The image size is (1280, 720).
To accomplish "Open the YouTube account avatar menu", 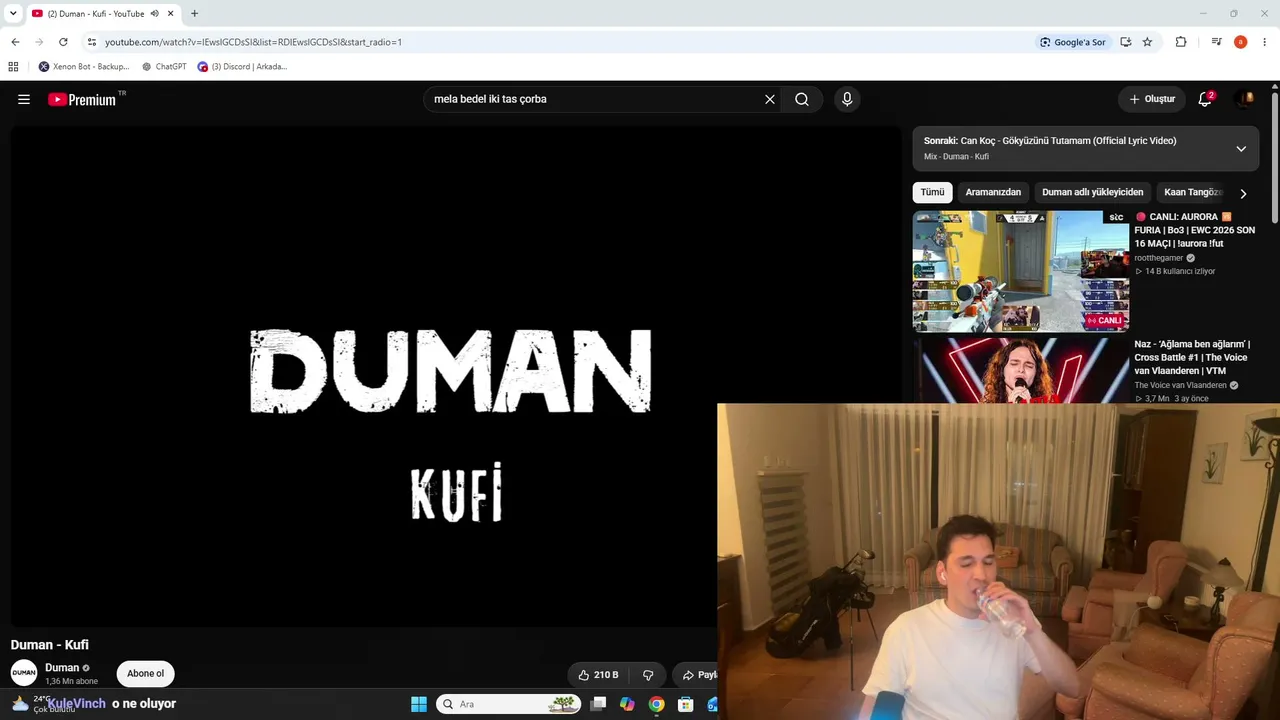I will coord(1245,99).
